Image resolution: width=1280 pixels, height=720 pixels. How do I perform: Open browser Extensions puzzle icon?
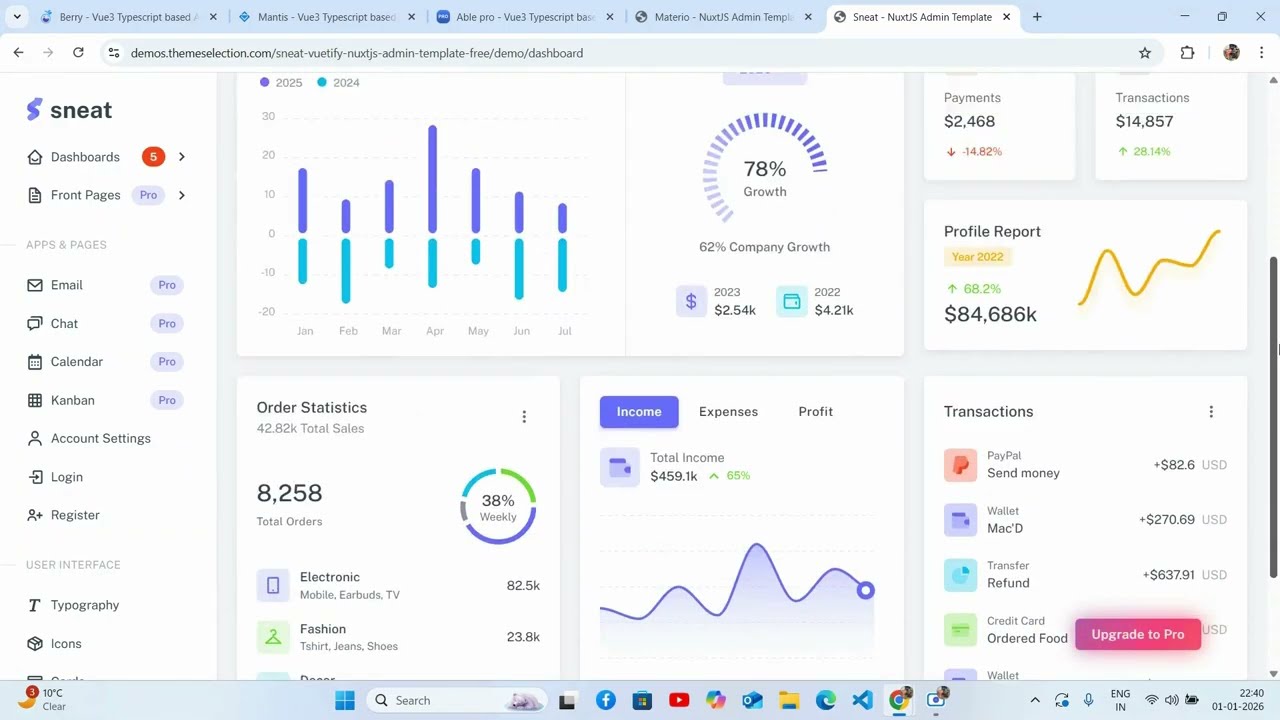click(x=1187, y=53)
